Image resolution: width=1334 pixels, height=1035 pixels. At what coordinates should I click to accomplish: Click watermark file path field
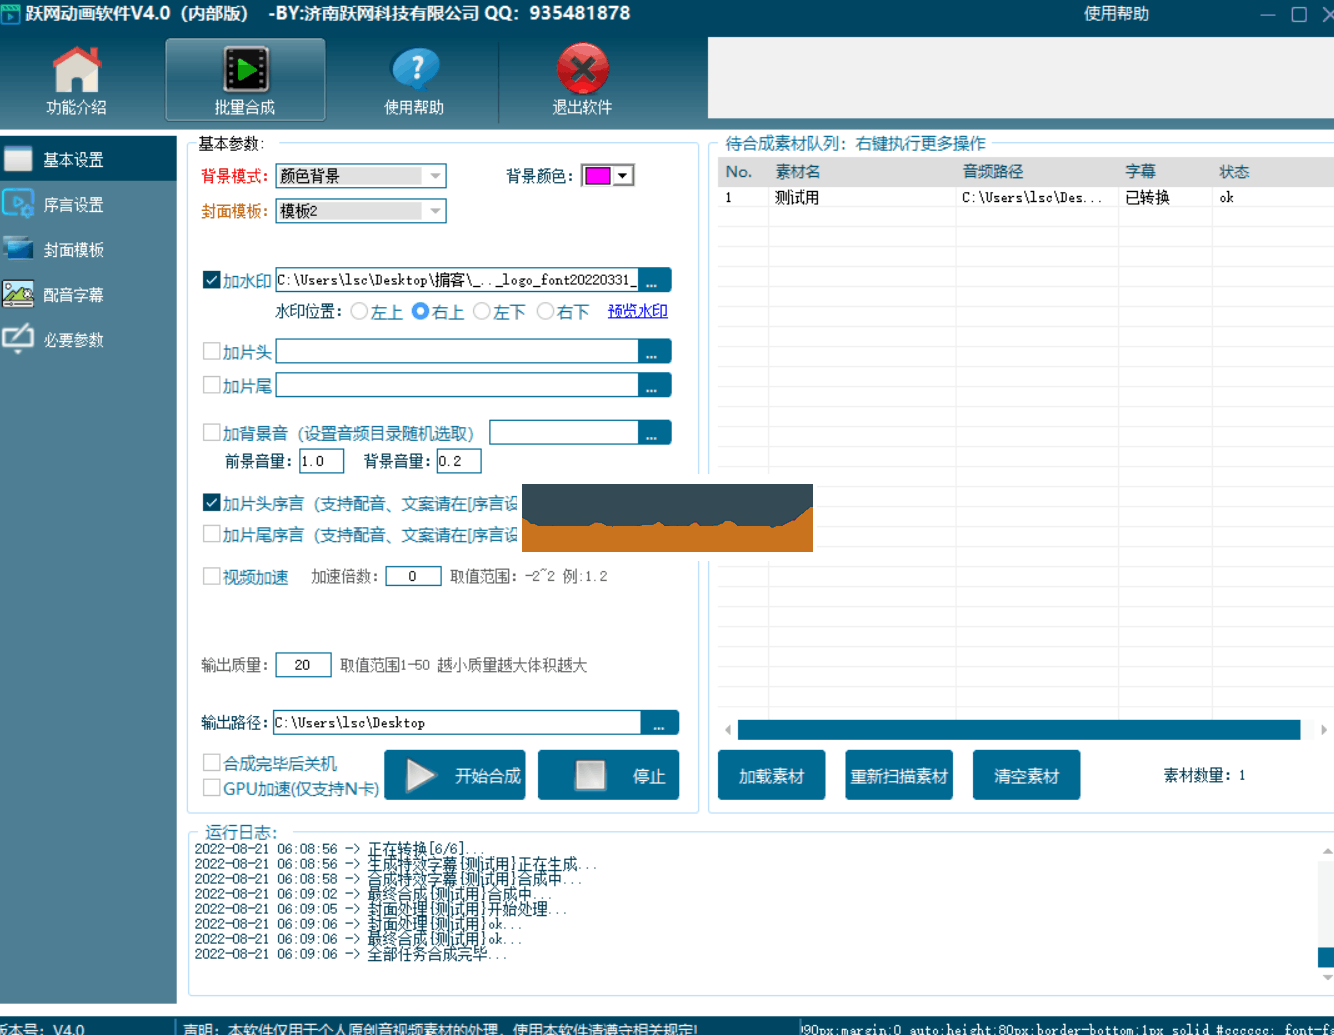[x=457, y=280]
